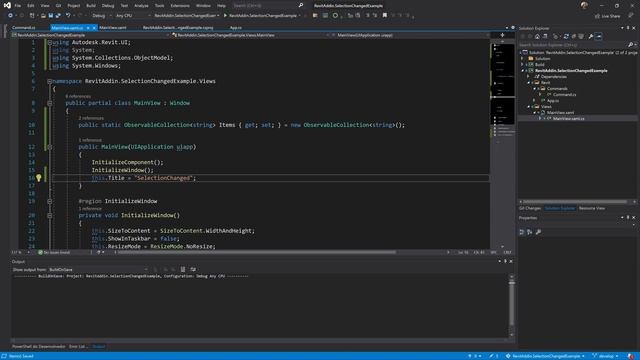This screenshot has width=640, height=360.
Task: Open the File menu
Action: pyautogui.click(x=18, y=6)
